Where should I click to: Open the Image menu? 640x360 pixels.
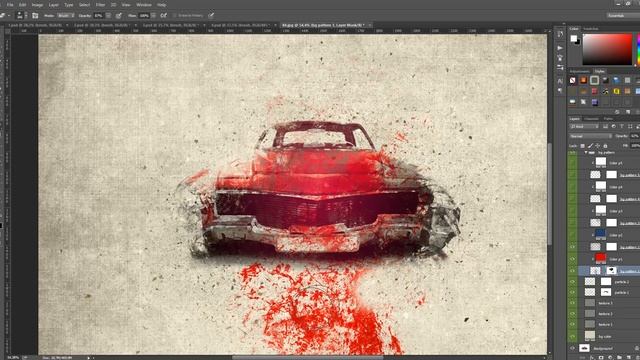click(x=37, y=5)
